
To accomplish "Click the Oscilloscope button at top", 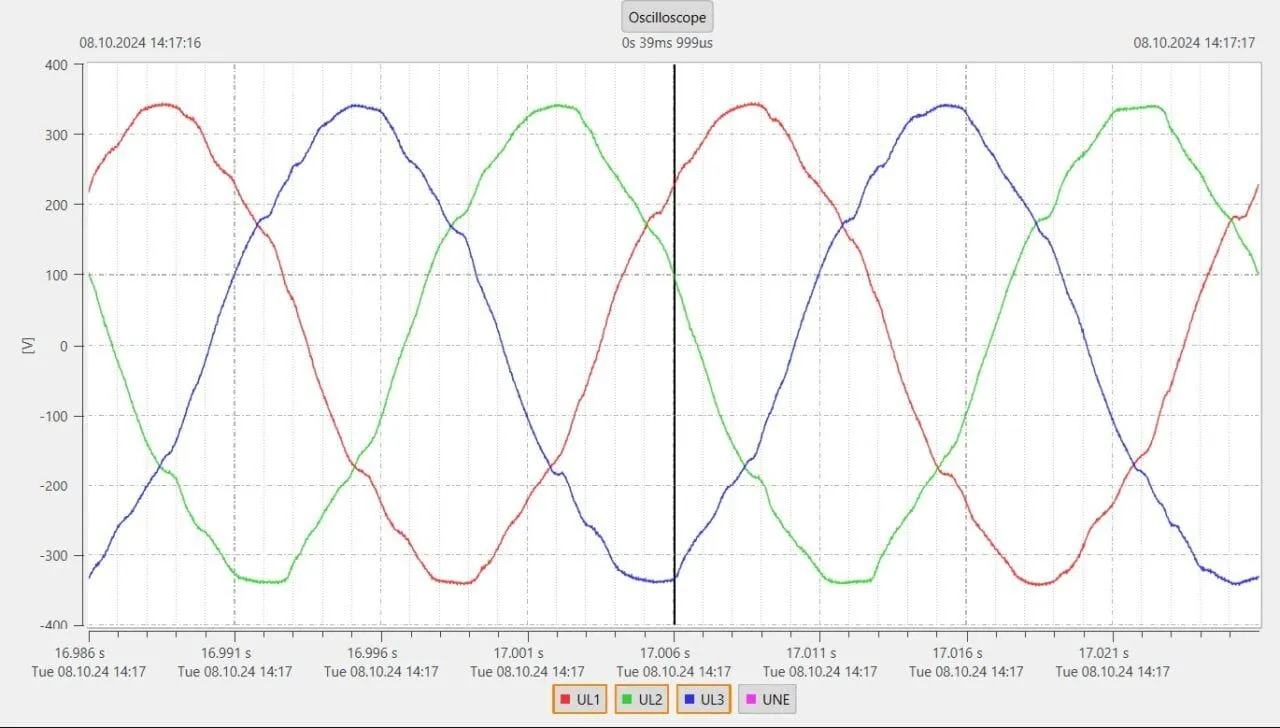I will (667, 17).
